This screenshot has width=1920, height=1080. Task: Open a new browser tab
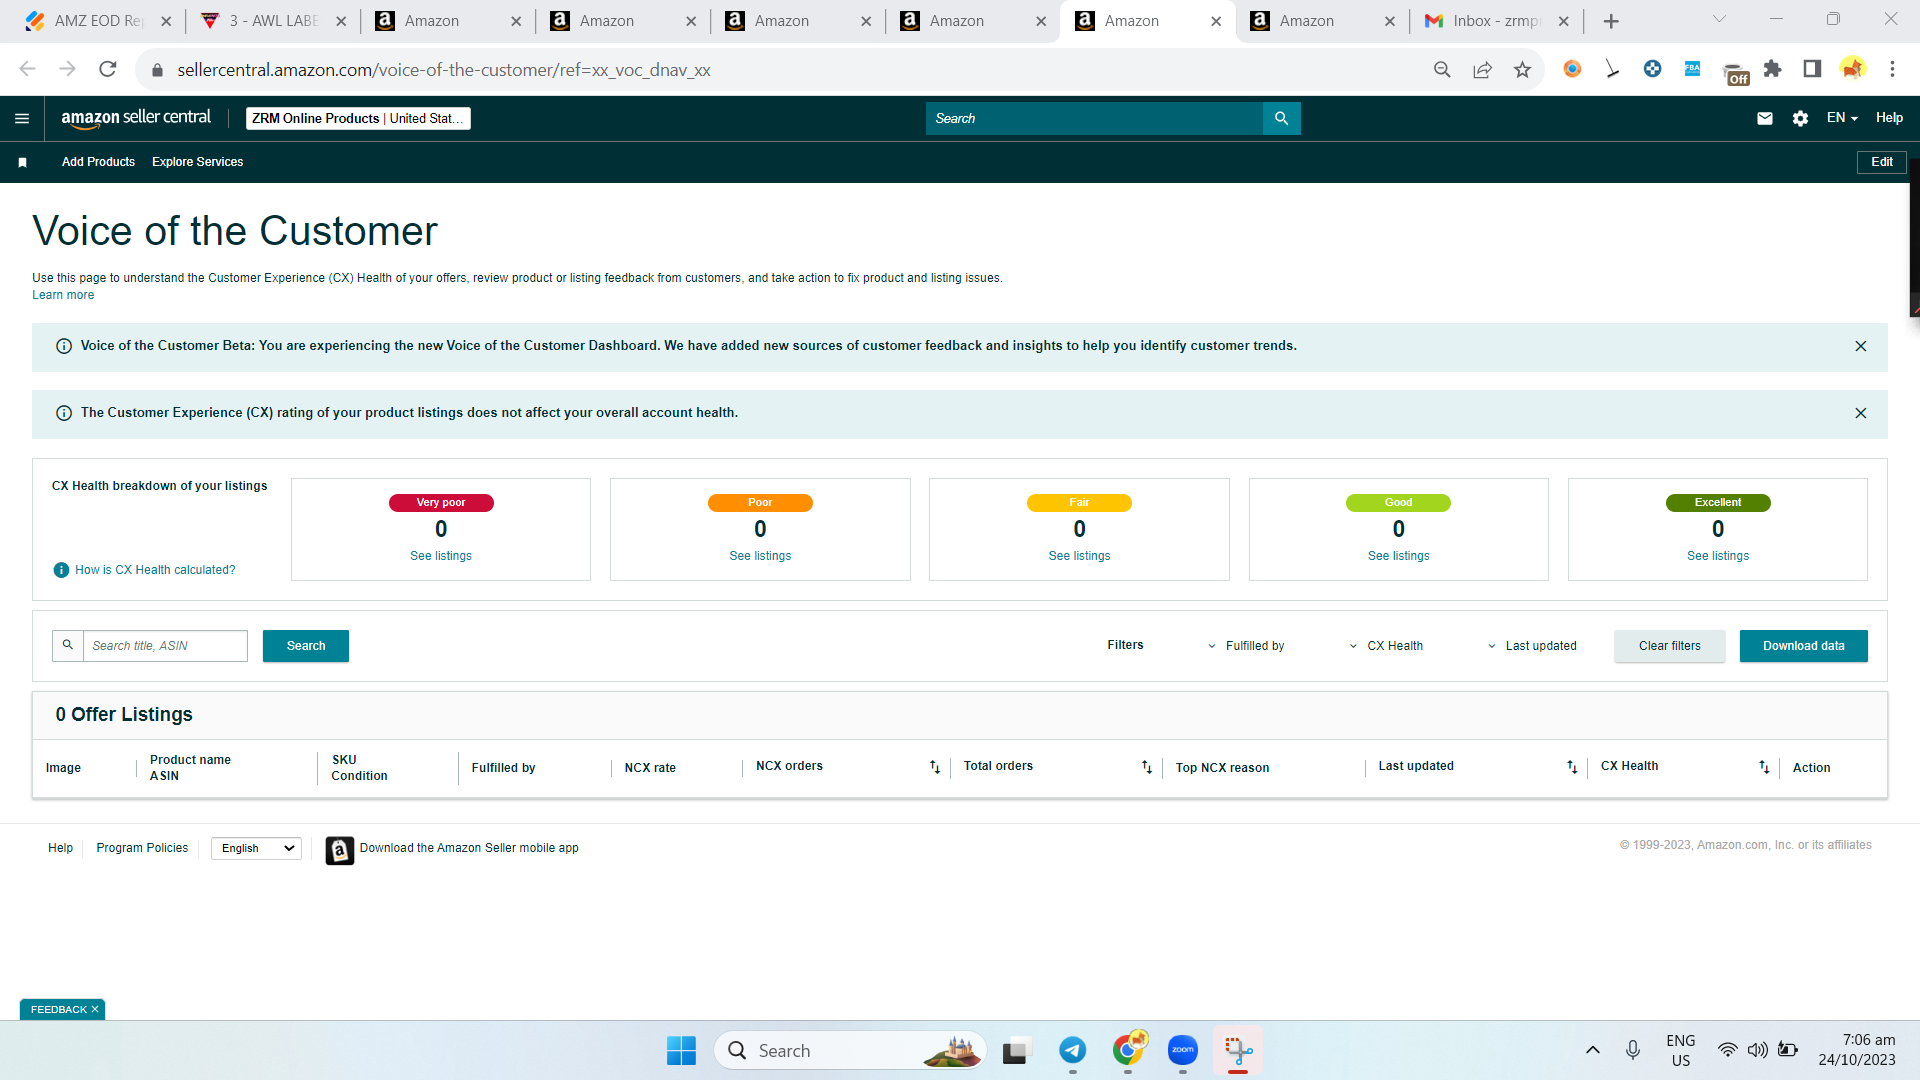click(1611, 21)
